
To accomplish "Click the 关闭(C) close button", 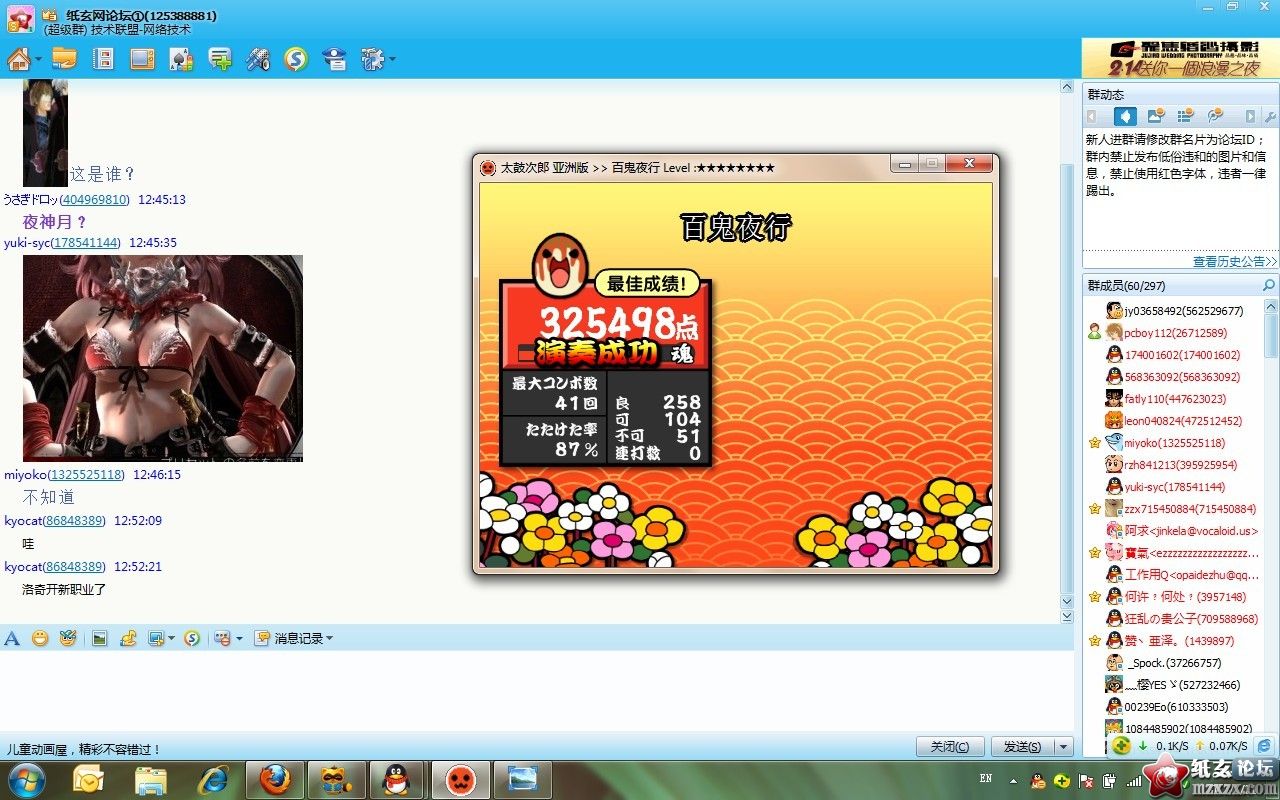I will point(950,747).
